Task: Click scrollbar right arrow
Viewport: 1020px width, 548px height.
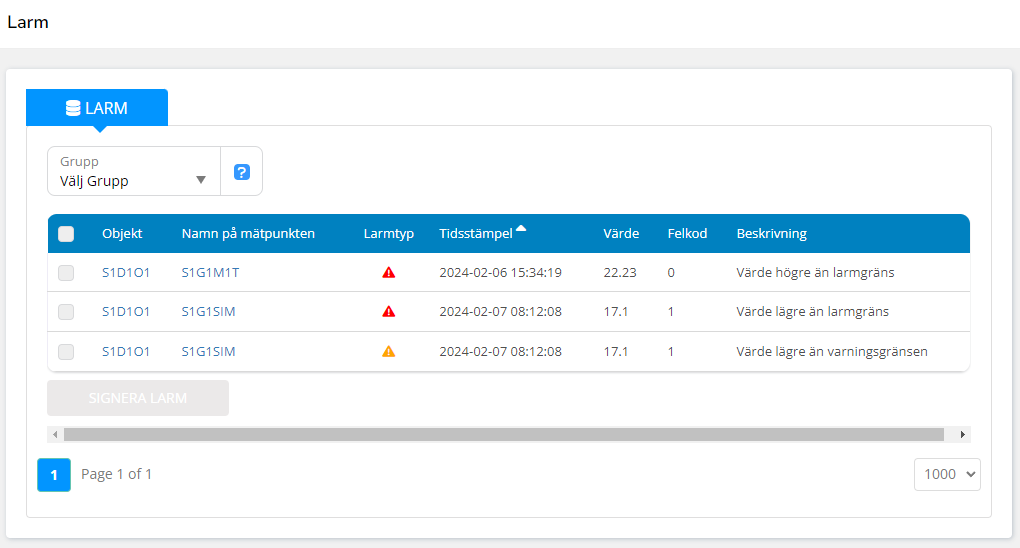Action: [x=962, y=435]
